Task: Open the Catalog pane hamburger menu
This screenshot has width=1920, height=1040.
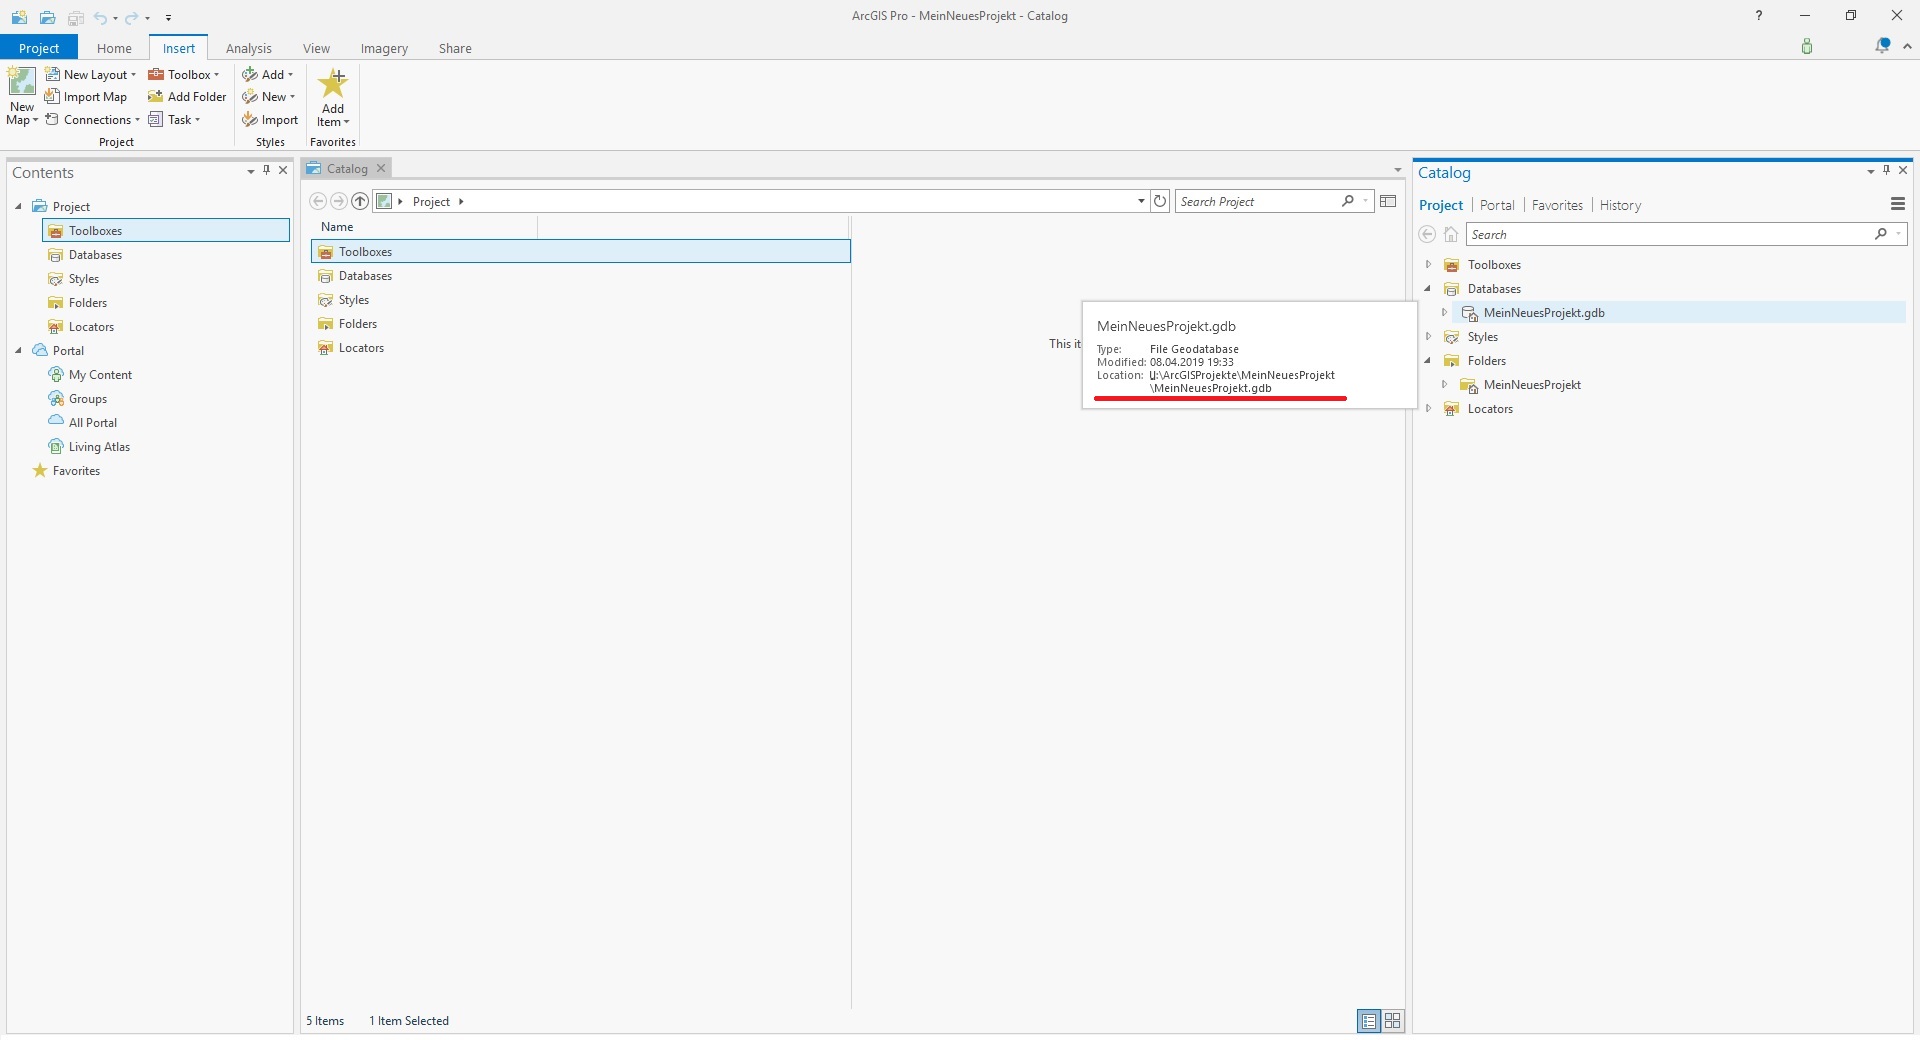Action: pyautogui.click(x=1897, y=204)
